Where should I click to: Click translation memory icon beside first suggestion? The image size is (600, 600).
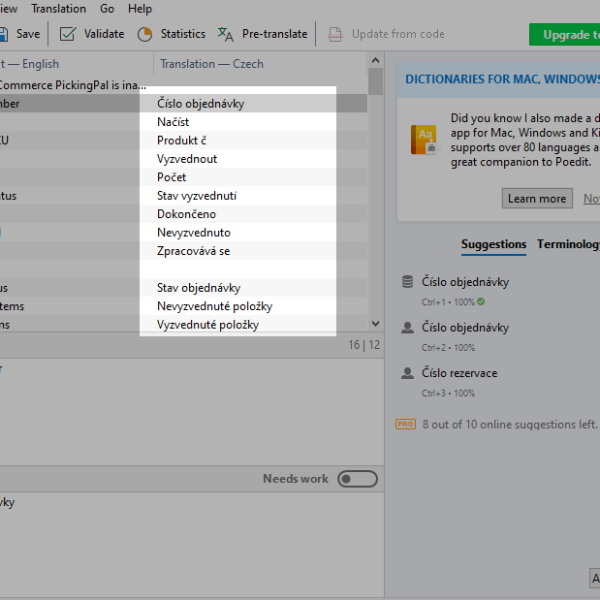pos(407,282)
